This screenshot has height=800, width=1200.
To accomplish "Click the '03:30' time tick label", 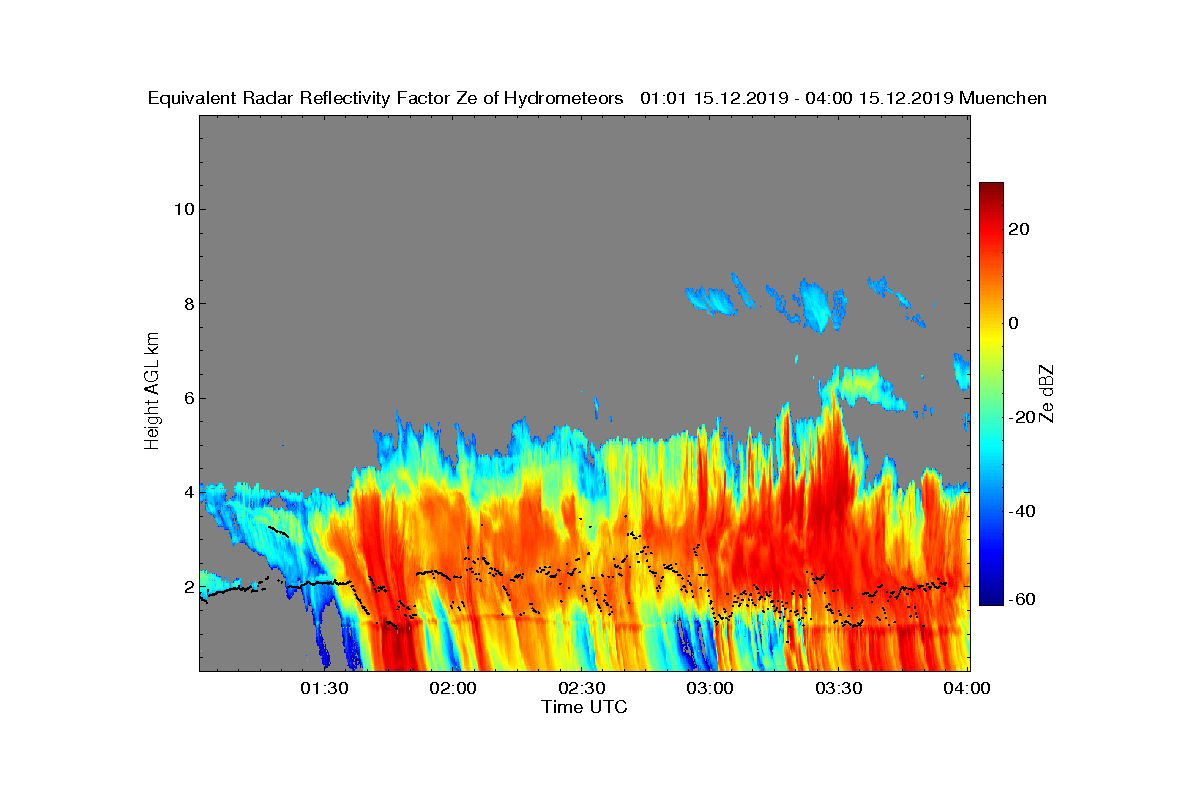I will [x=840, y=688].
